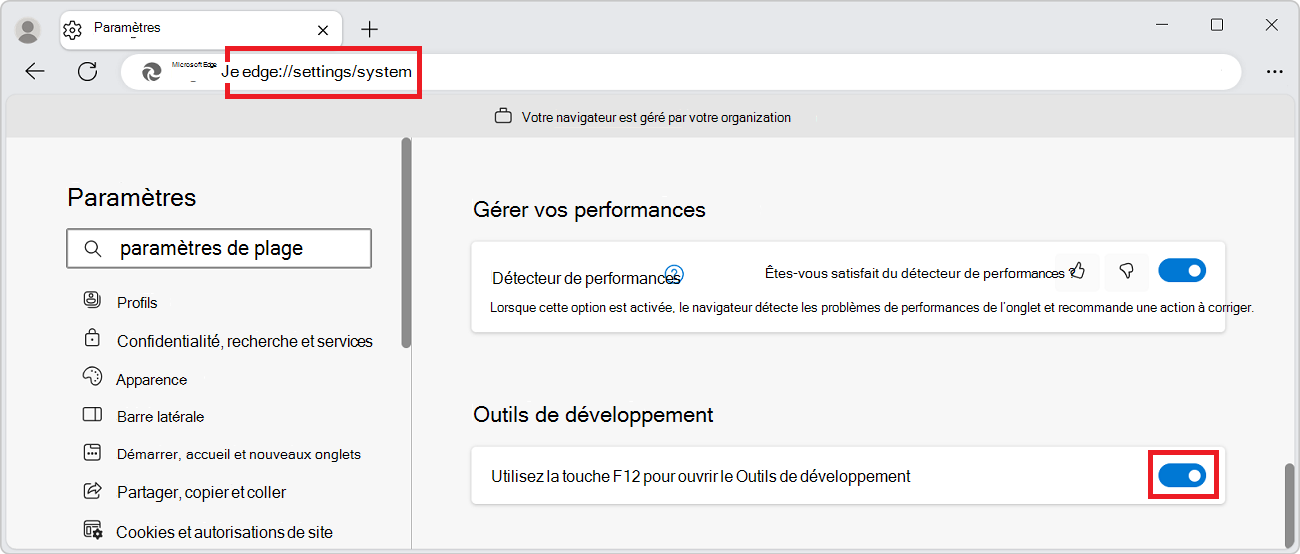Close the Paramètres tab
The image size is (1300, 554).
pos(323,30)
